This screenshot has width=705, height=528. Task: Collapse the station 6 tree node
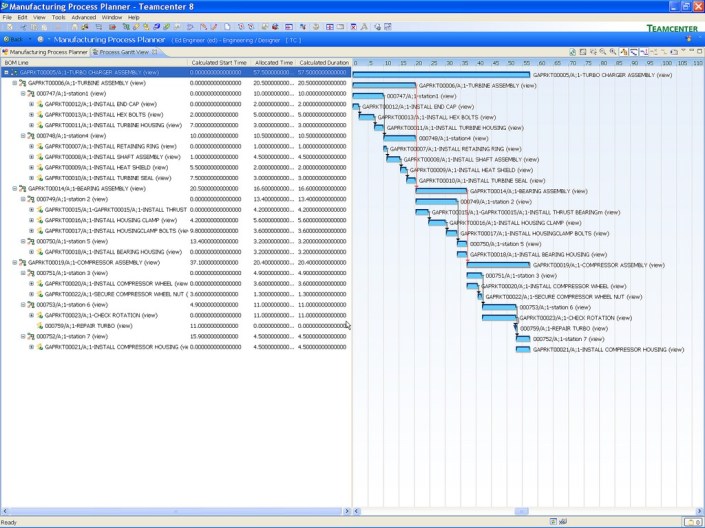[x=23, y=304]
